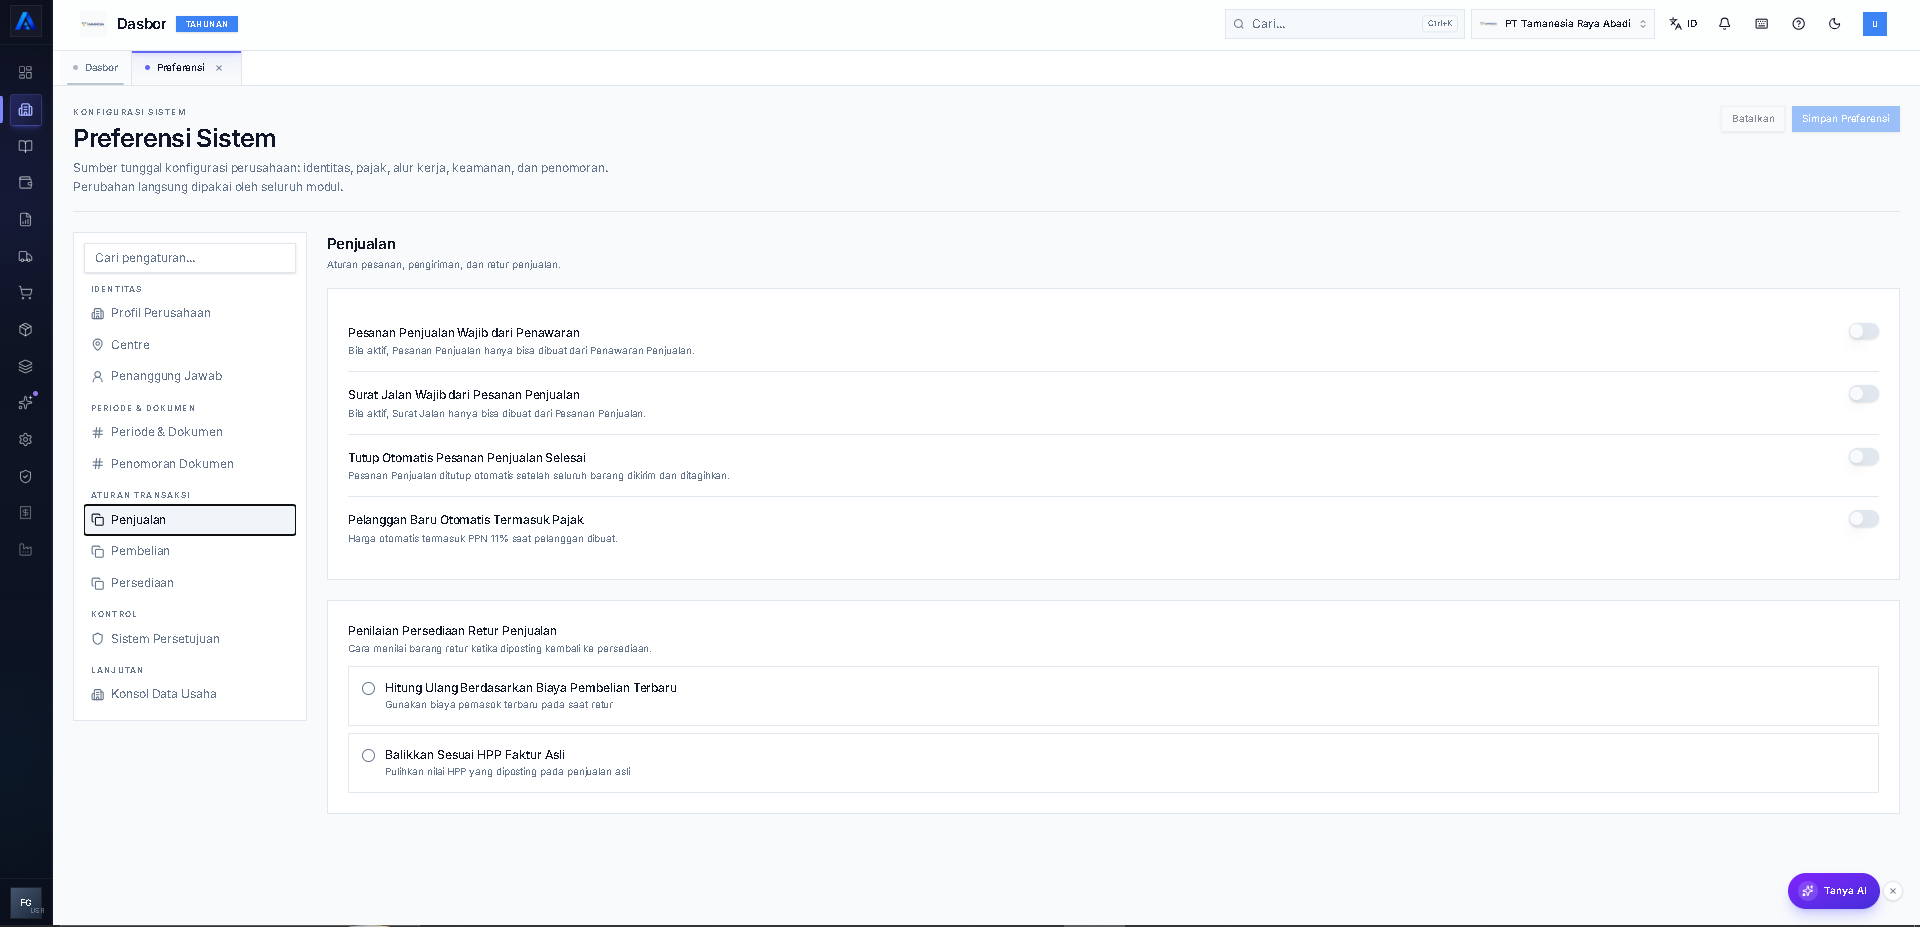
Task: Open the open-book icon in sidebar
Action: pos(26,146)
